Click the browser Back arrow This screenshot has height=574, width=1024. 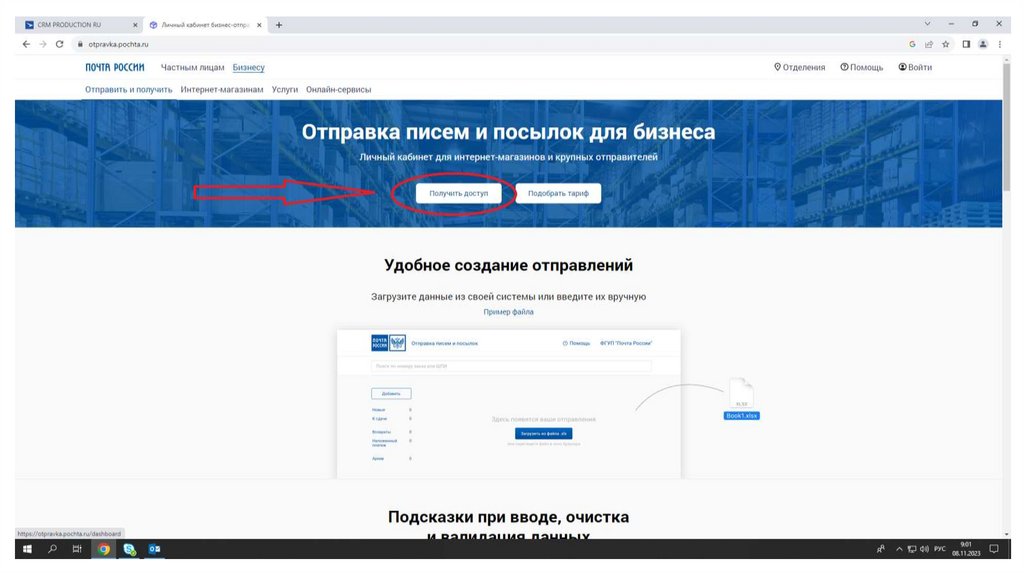point(26,44)
